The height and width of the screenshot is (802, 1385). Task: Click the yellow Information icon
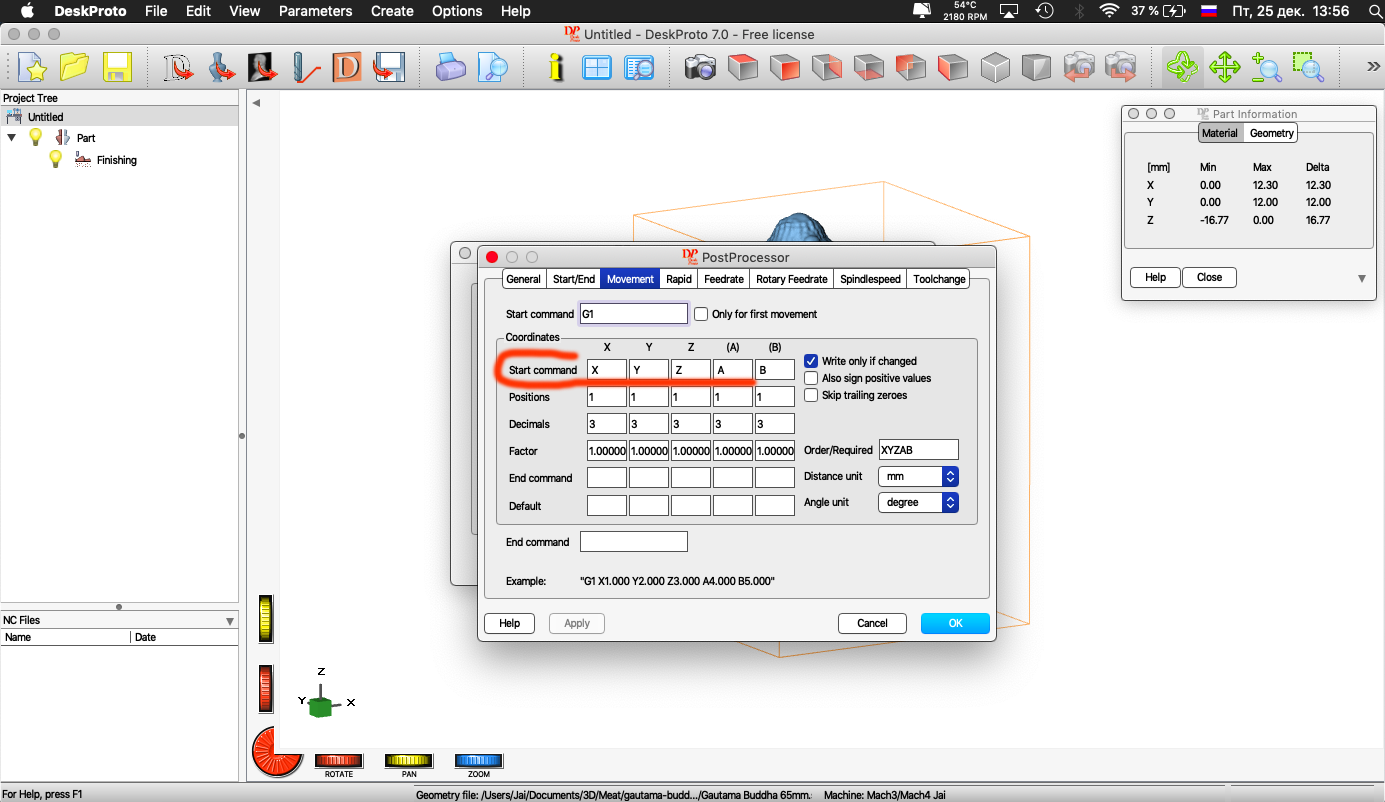[x=556, y=68]
